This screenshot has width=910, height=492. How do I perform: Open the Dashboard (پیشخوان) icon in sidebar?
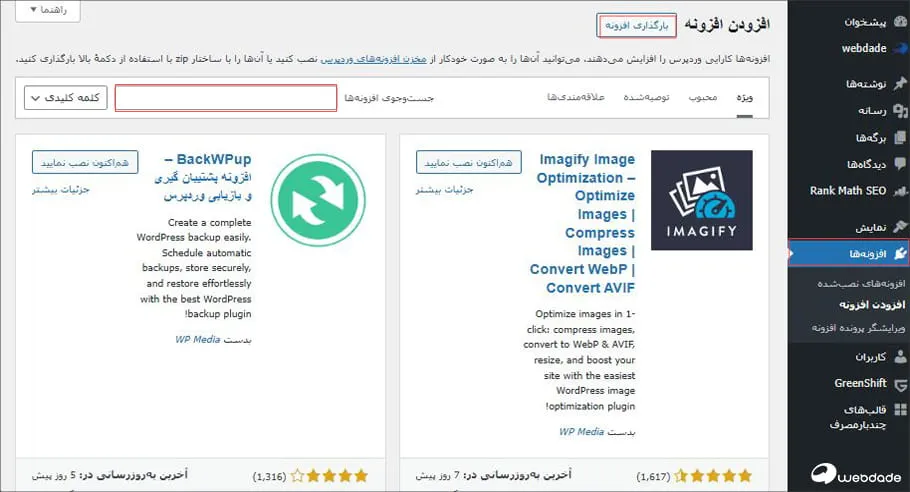click(x=900, y=21)
